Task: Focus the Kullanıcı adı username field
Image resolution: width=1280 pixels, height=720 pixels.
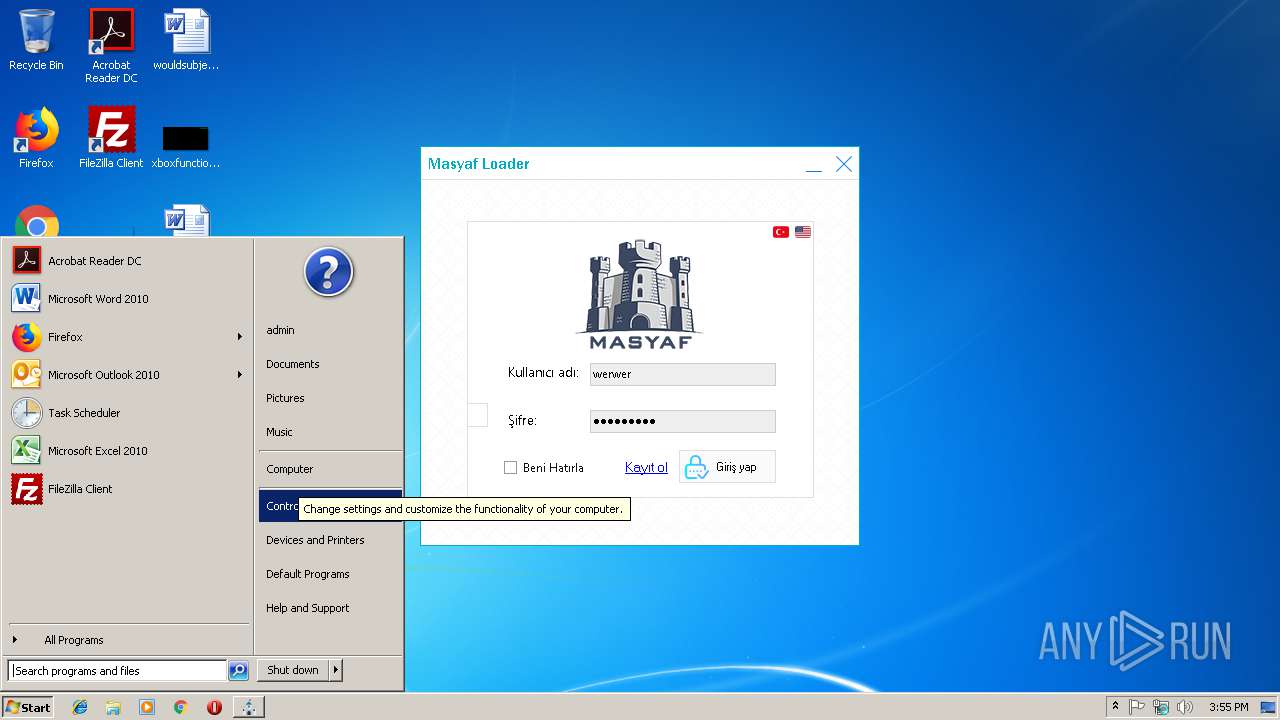Action: pyautogui.click(x=682, y=374)
